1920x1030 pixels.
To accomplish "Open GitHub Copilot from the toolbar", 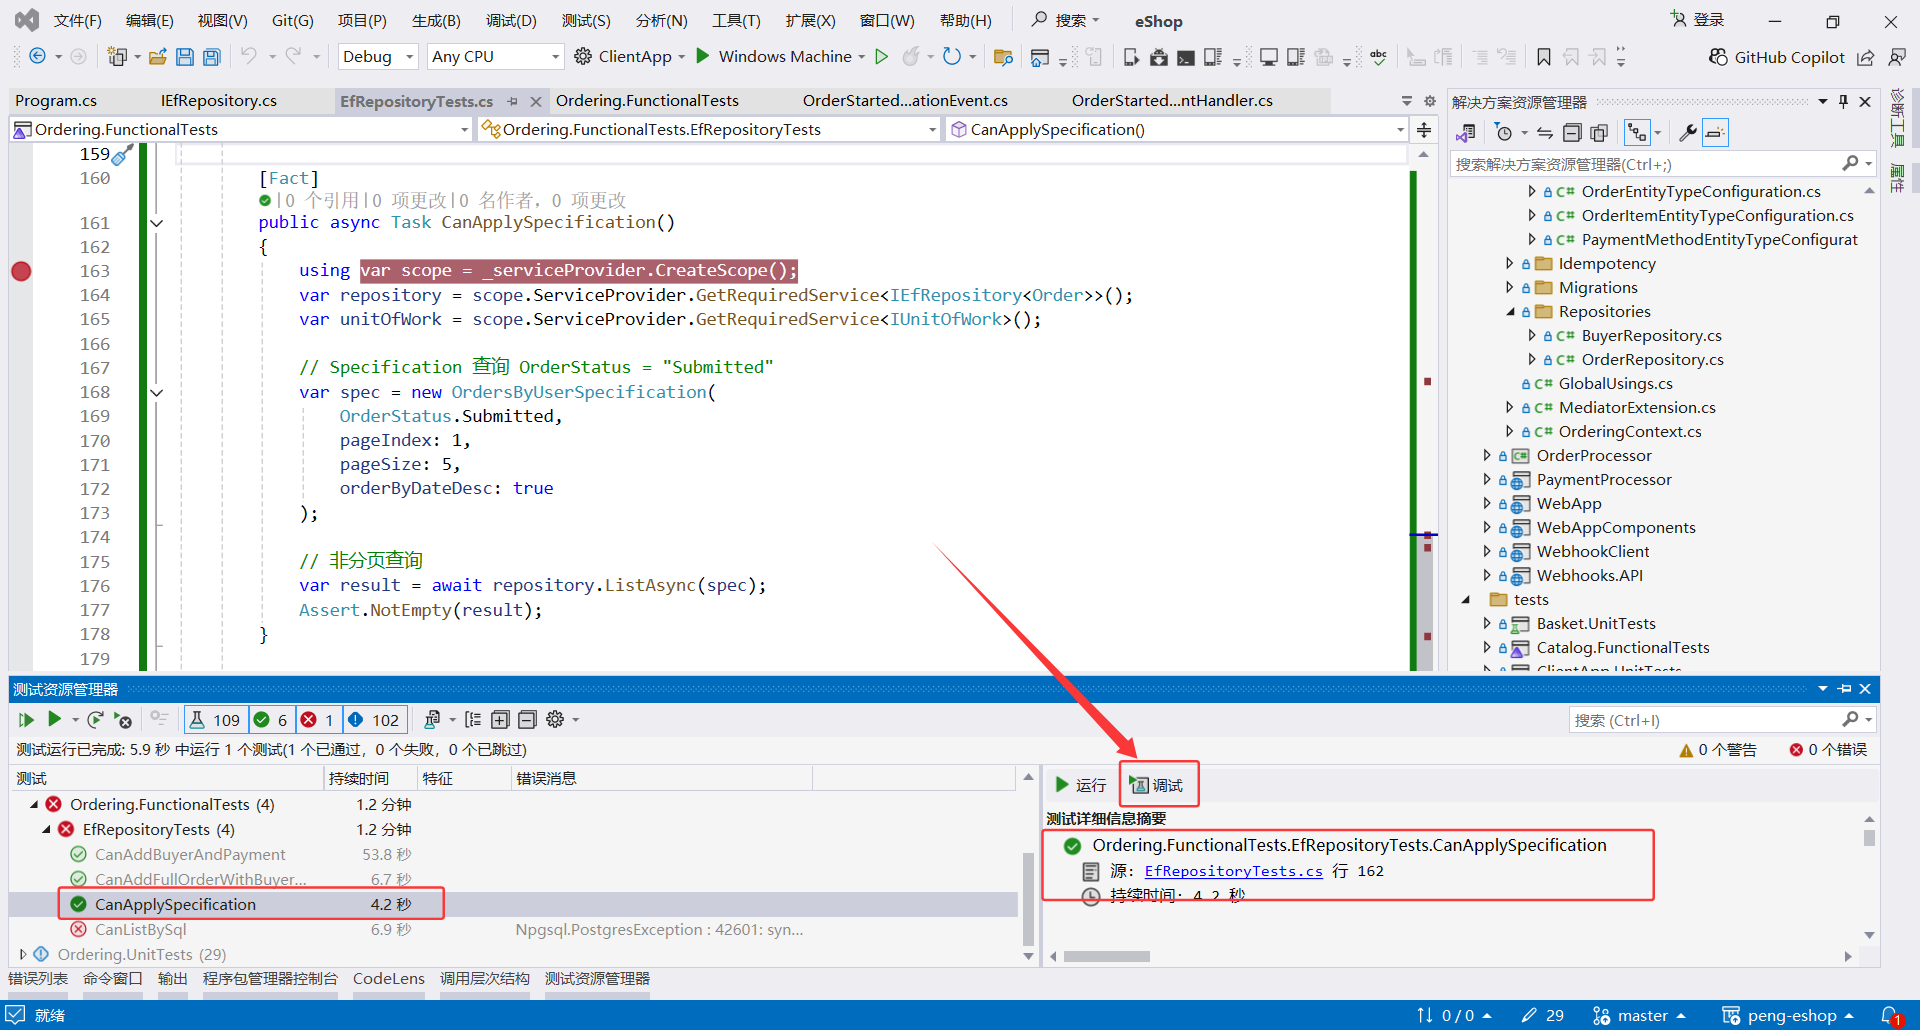I will [1776, 57].
